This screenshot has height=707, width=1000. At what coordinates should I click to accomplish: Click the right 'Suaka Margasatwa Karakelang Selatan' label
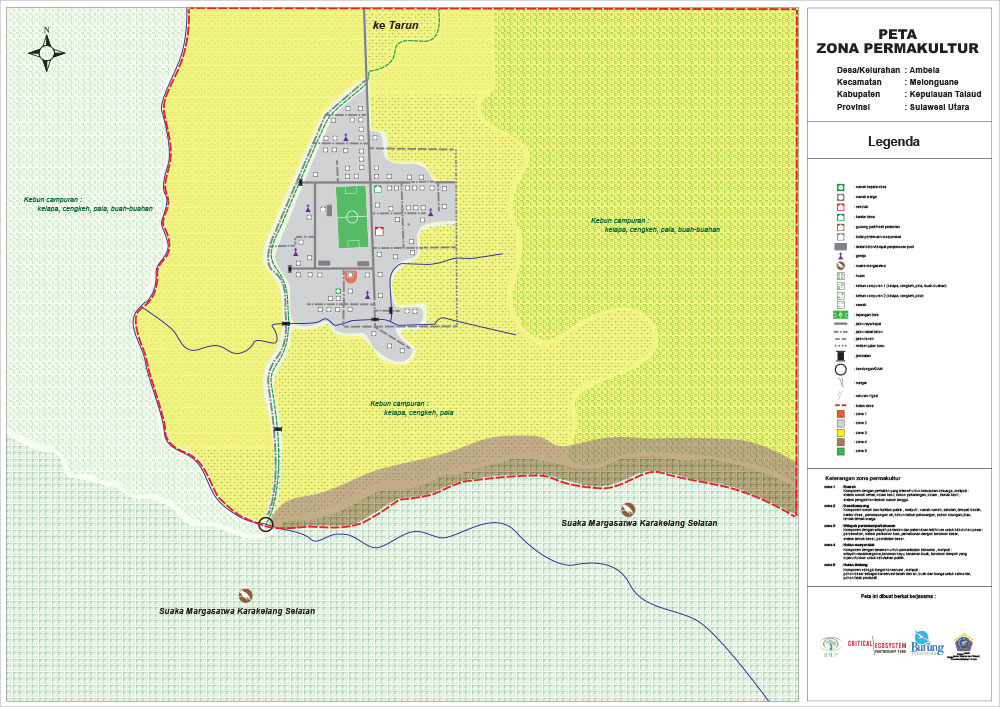(639, 523)
